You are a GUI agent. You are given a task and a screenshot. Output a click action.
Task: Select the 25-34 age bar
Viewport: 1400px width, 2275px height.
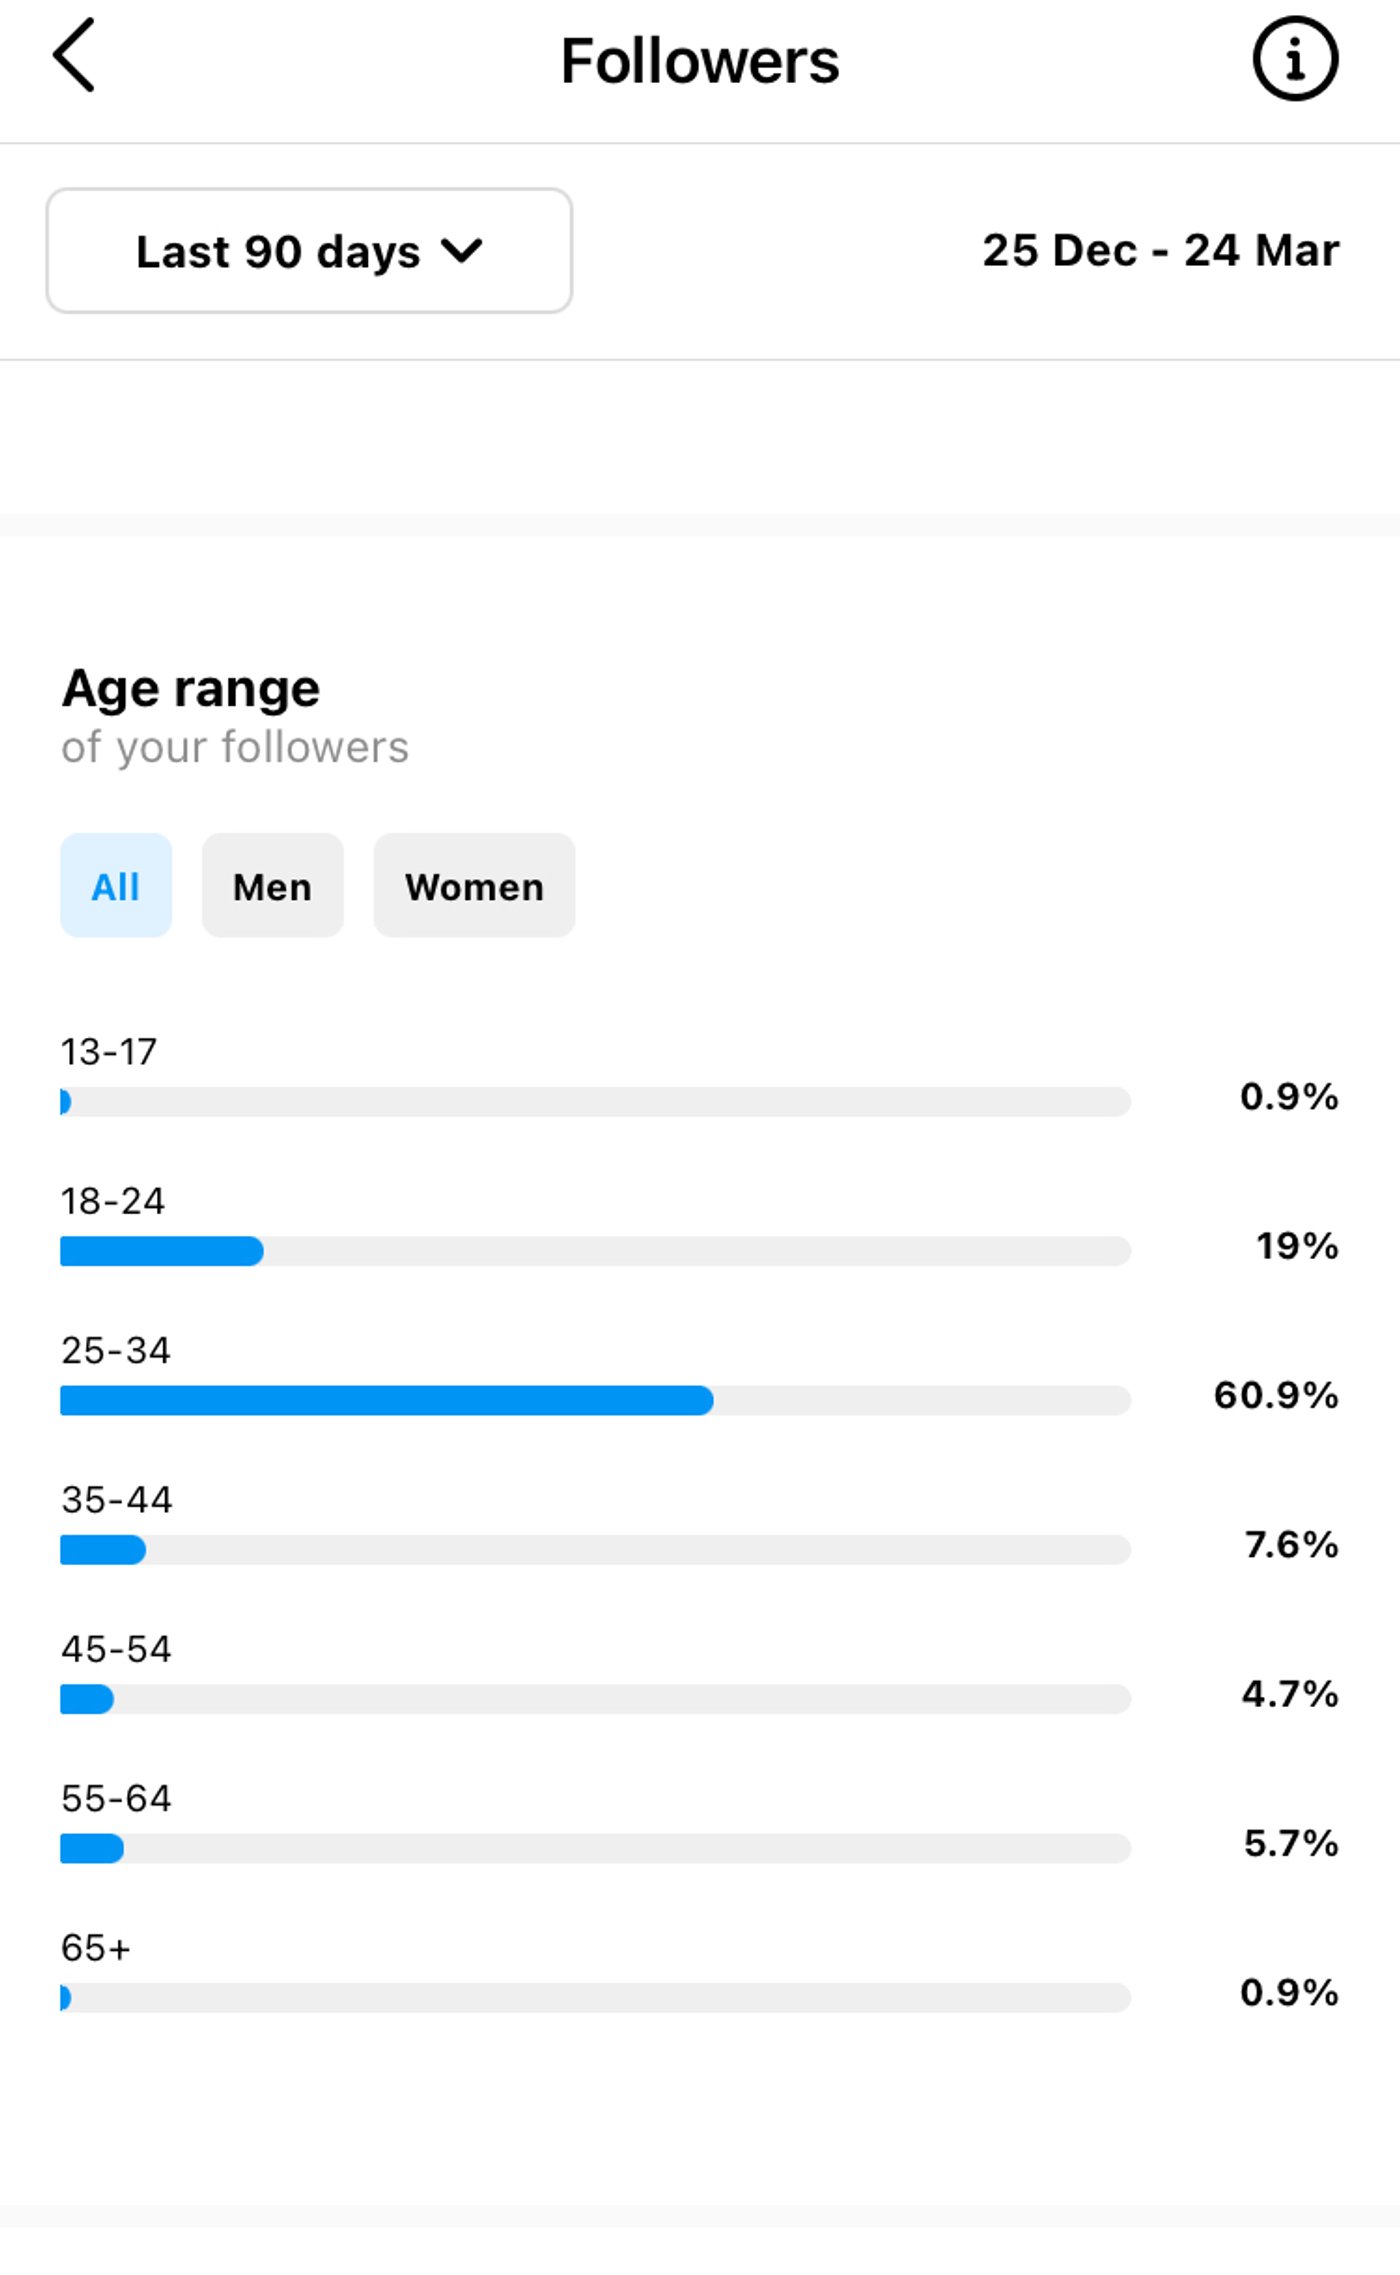[595, 1400]
